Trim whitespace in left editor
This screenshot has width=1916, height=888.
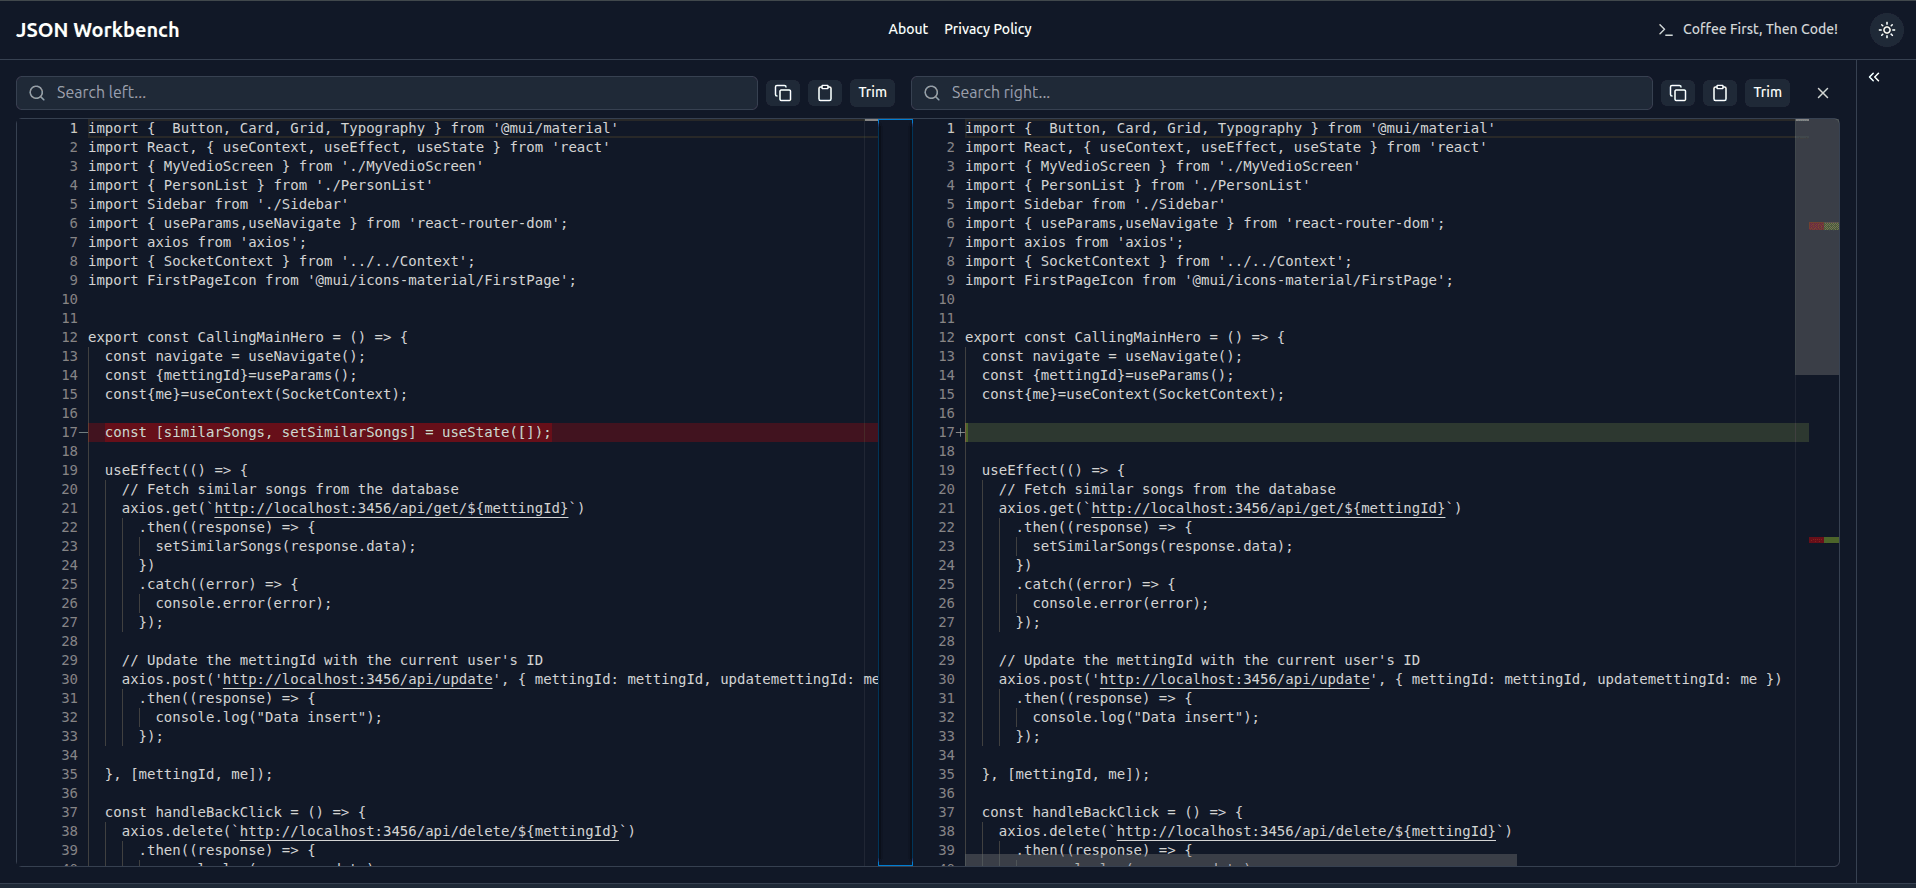coord(872,93)
